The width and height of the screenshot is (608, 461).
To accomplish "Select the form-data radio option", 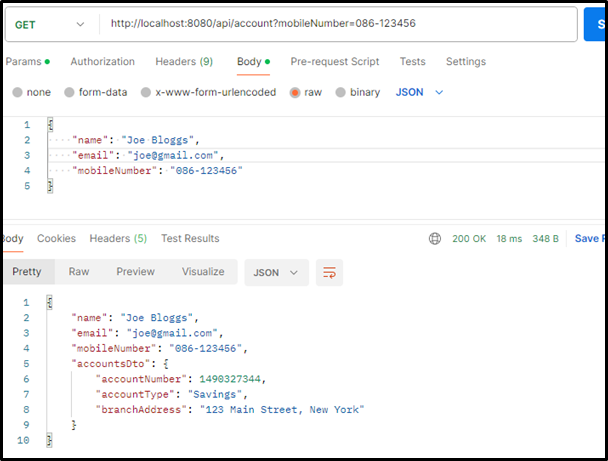I will (69, 92).
